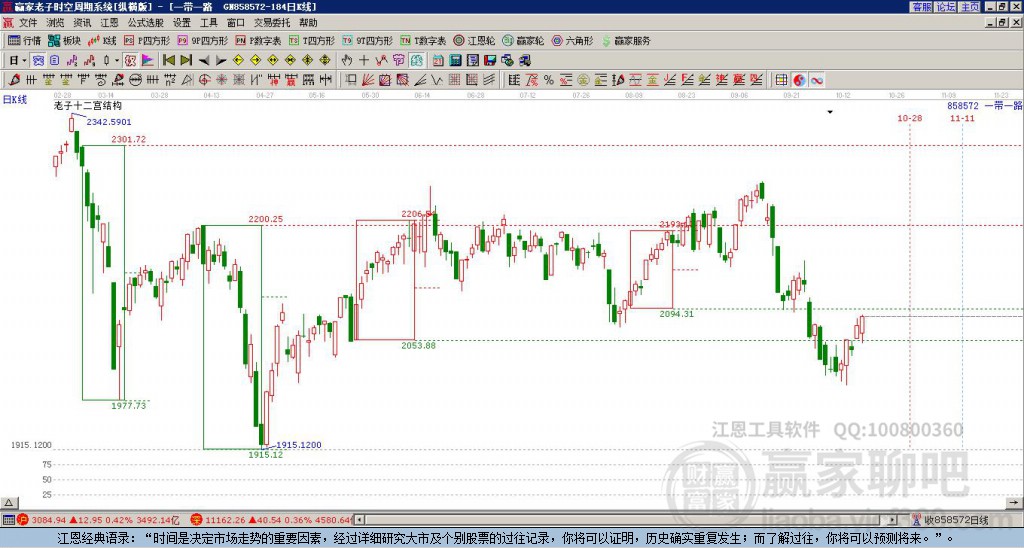
Task: Toggle the pink flag icon
Action: pyautogui.click(x=148, y=61)
